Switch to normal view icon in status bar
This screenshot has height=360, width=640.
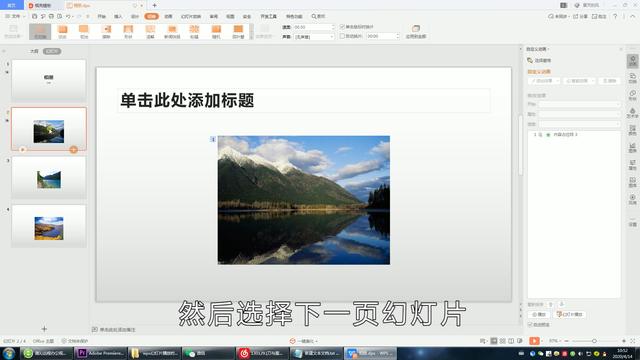[493, 341]
